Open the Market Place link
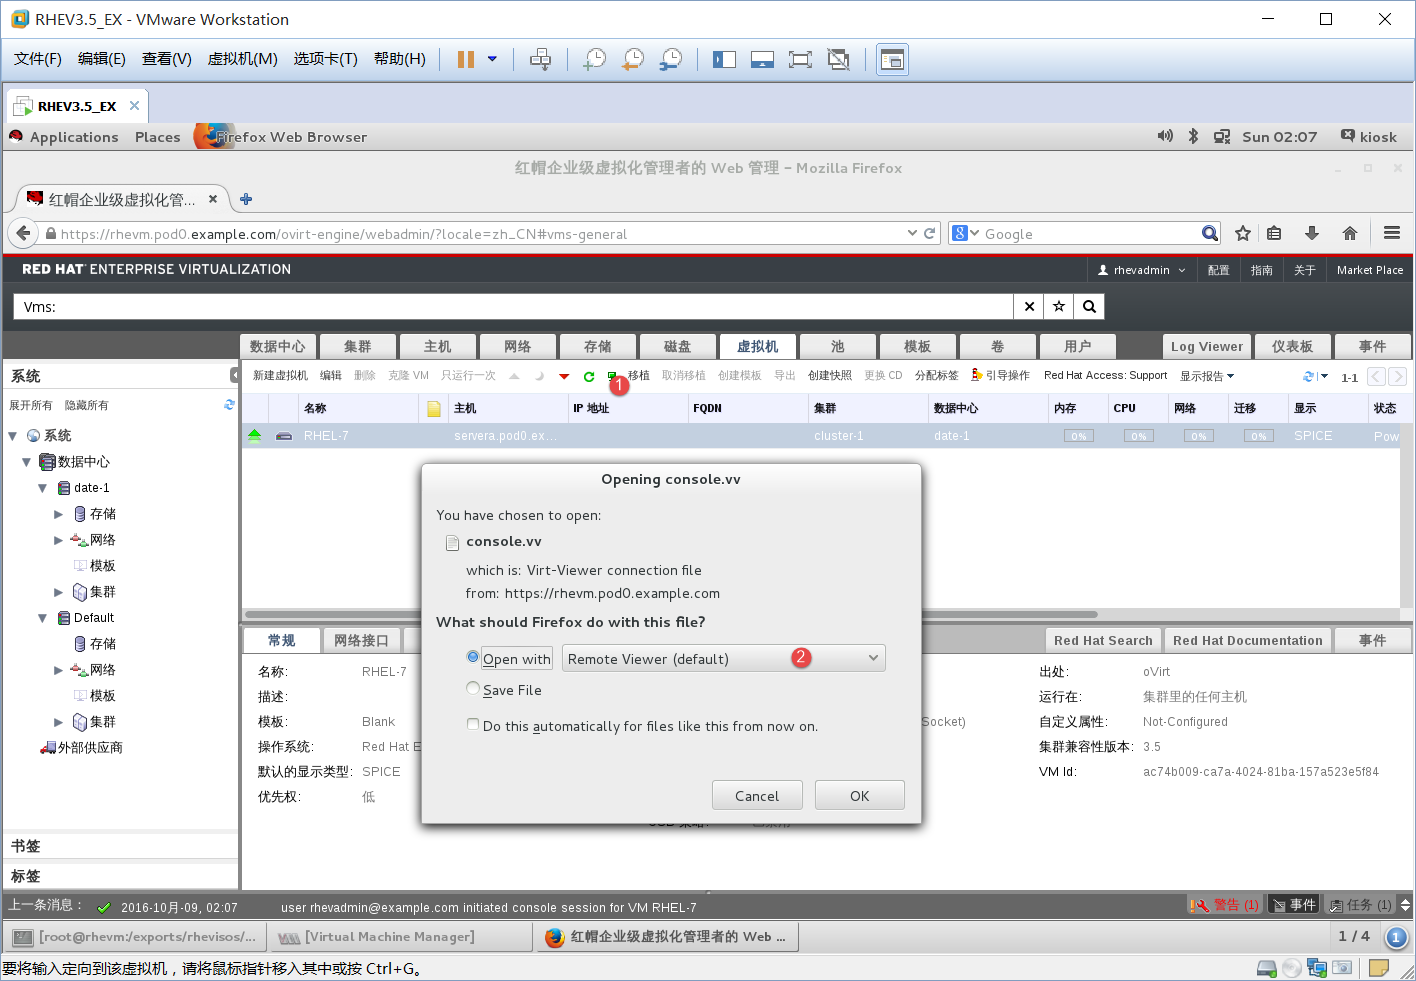Viewport: 1416px width, 981px height. coord(1369,270)
